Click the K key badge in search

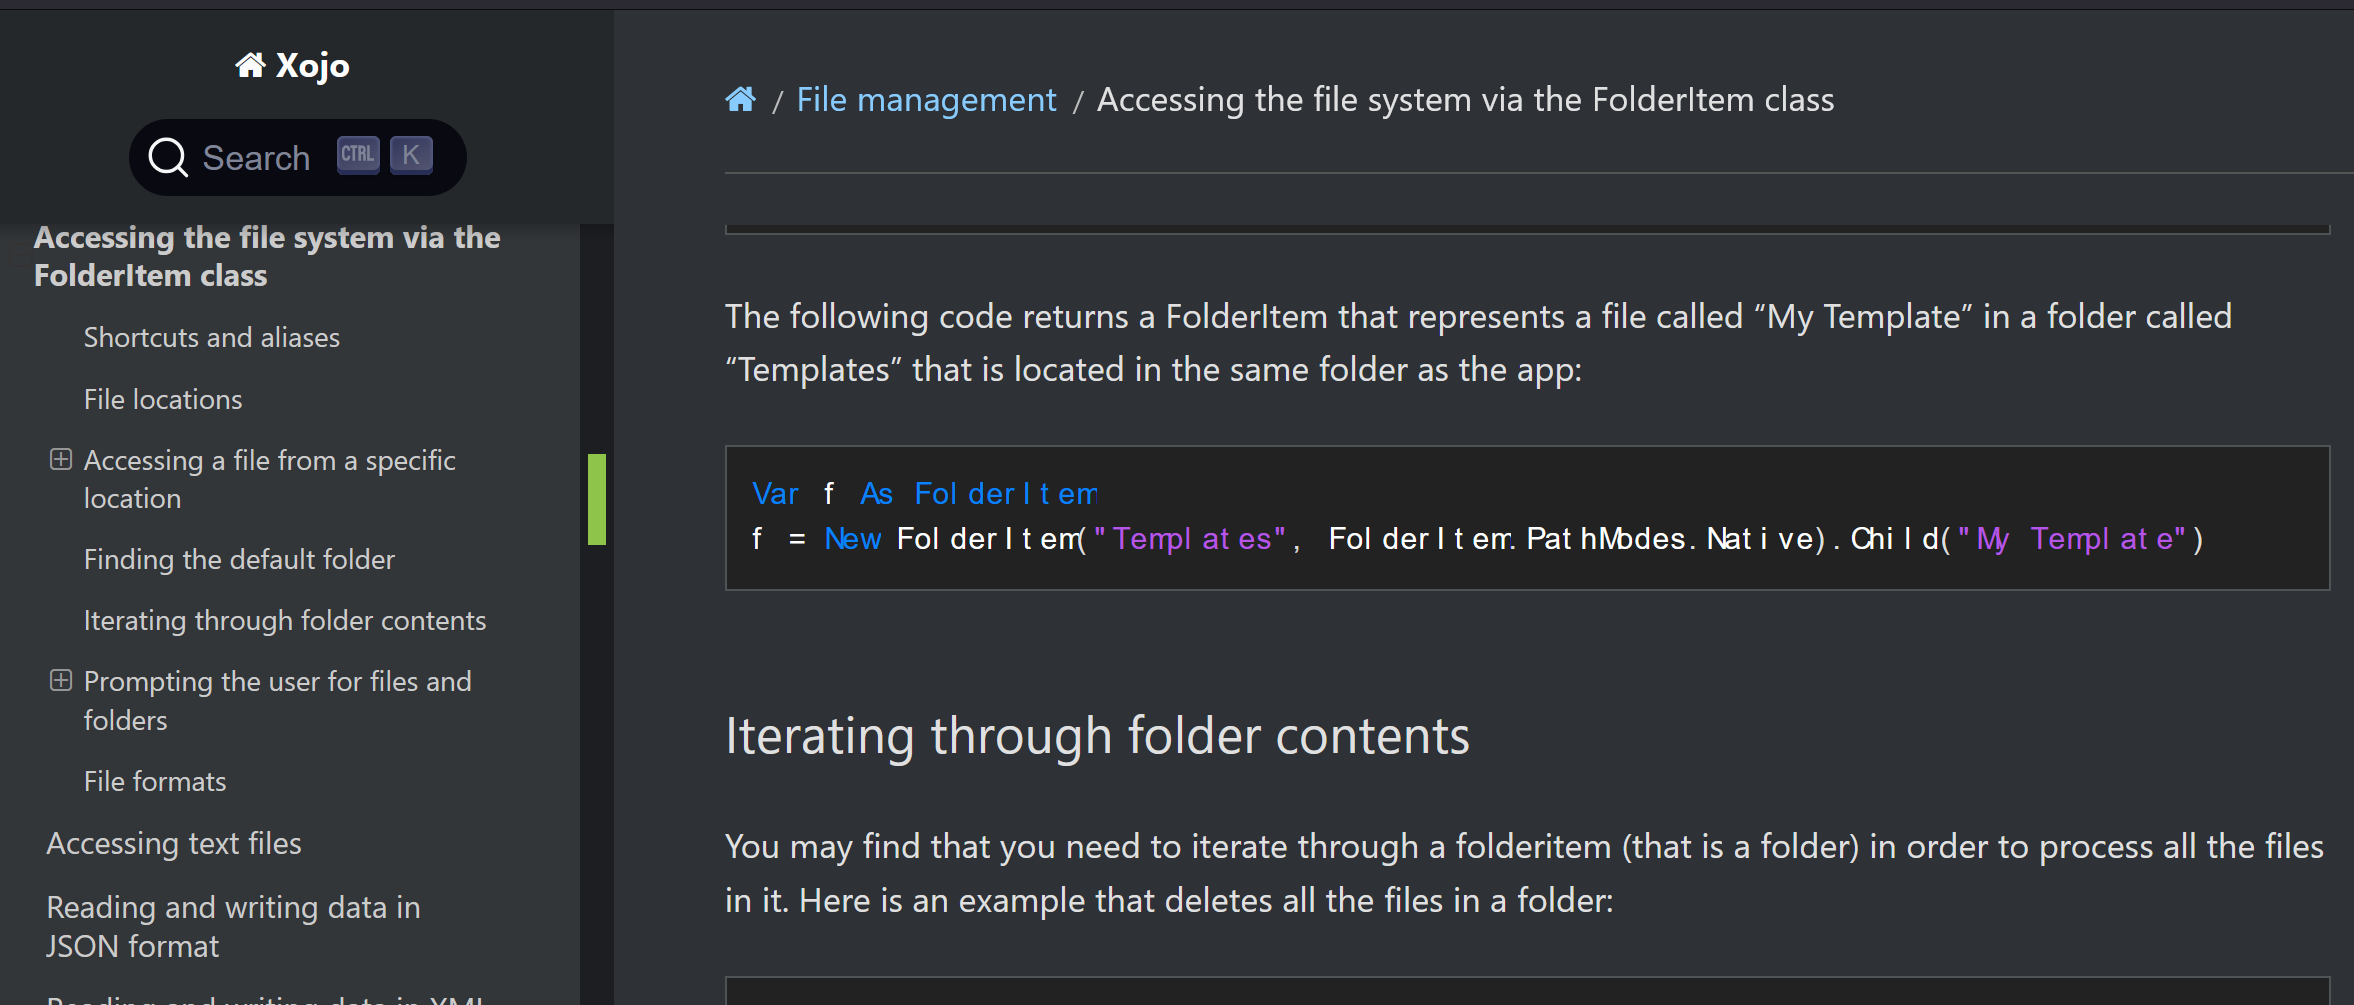411,155
